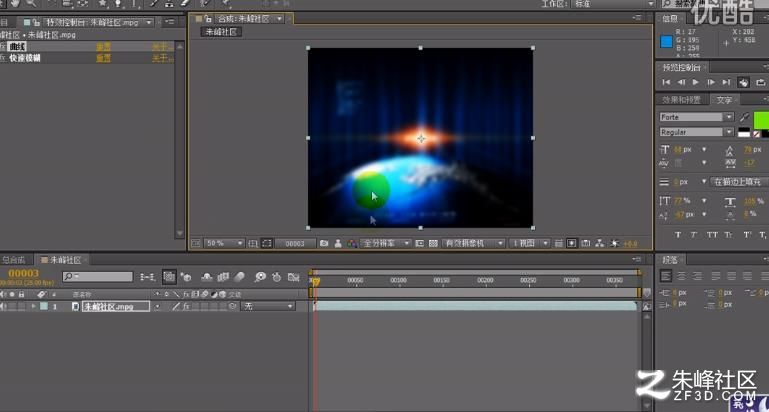The height and width of the screenshot is (412, 769).
Task: Toggle superscript T button
Action: tap(747, 235)
